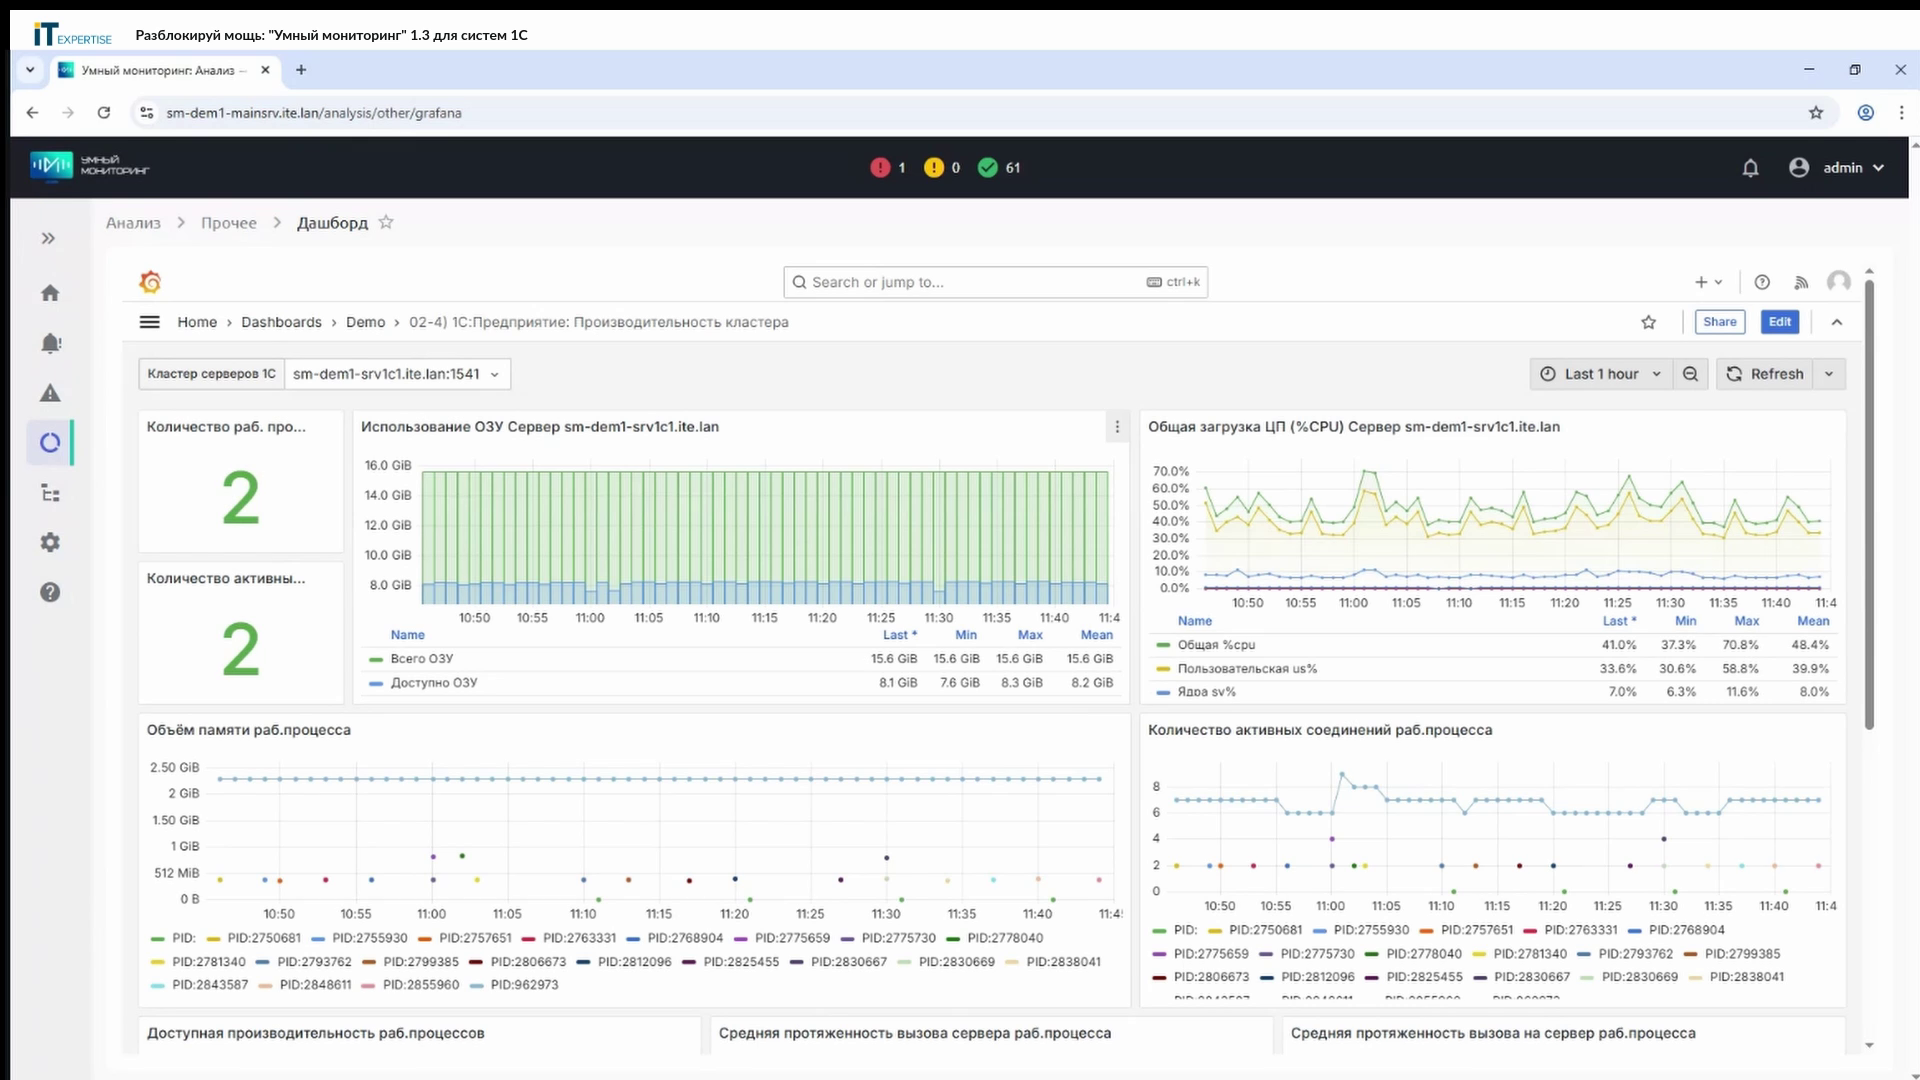
Task: Open the warning triangle sidebar section
Action: tap(50, 393)
